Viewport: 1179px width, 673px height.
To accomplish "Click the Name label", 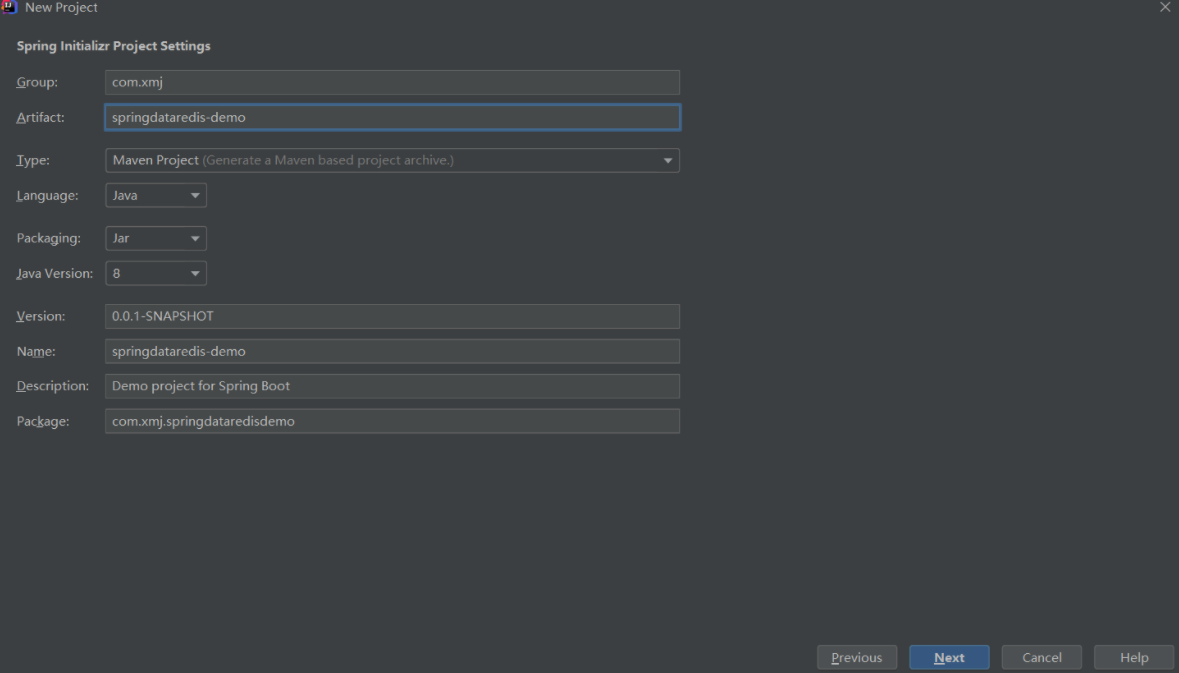I will pos(36,352).
